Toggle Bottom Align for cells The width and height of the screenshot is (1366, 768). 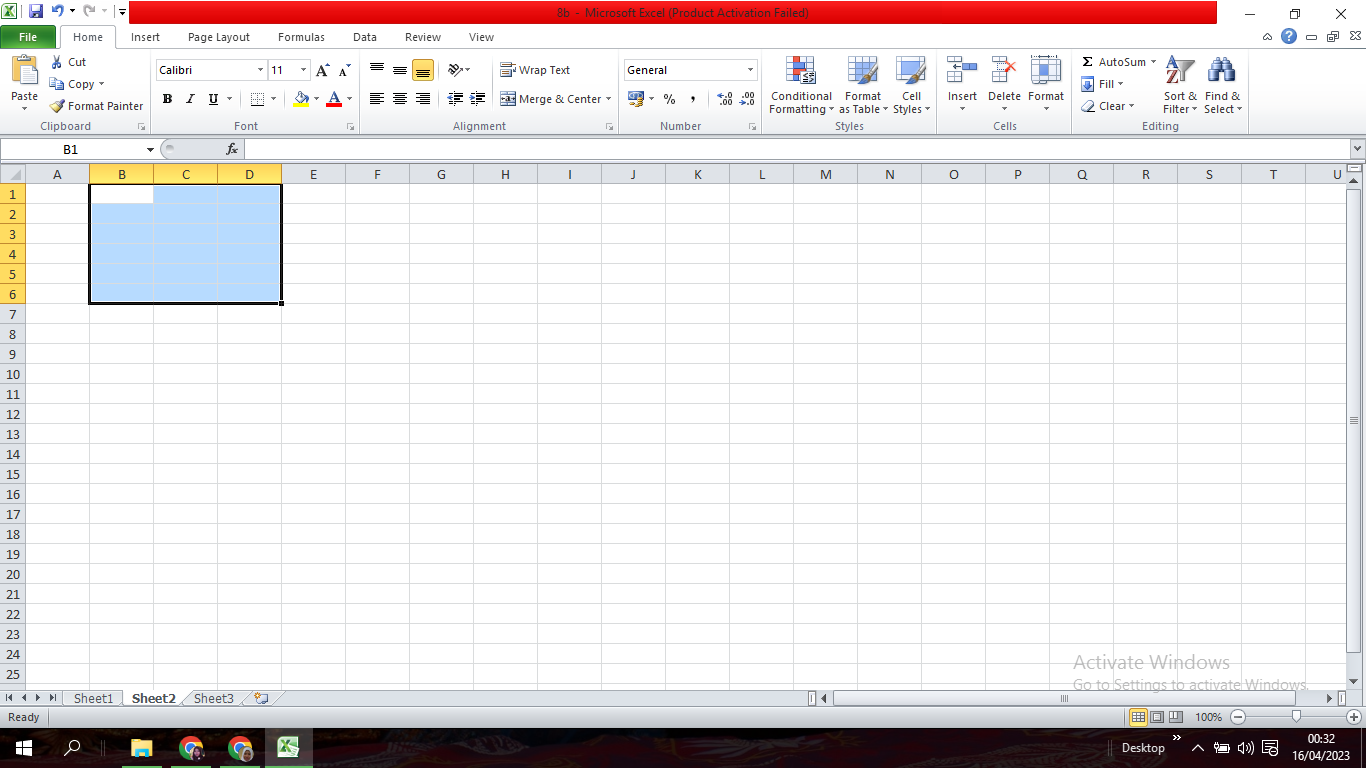[x=423, y=70]
